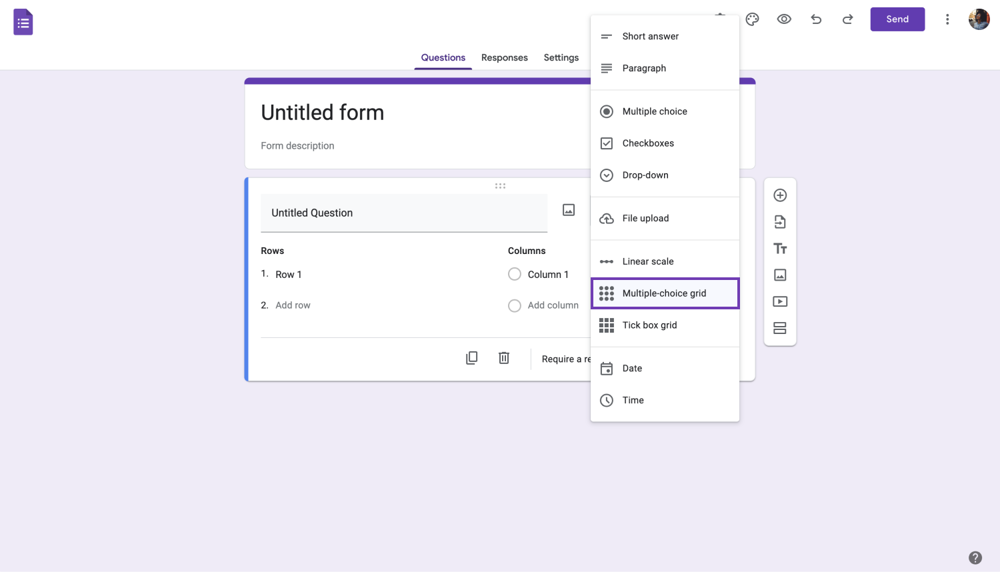The width and height of the screenshot is (1000, 572).
Task: Choose Date question type
Action: coord(665,369)
